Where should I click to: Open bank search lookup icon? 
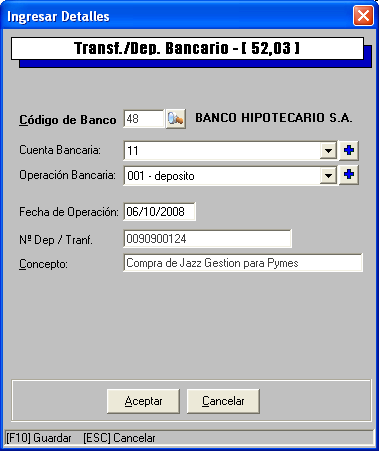tap(176, 119)
